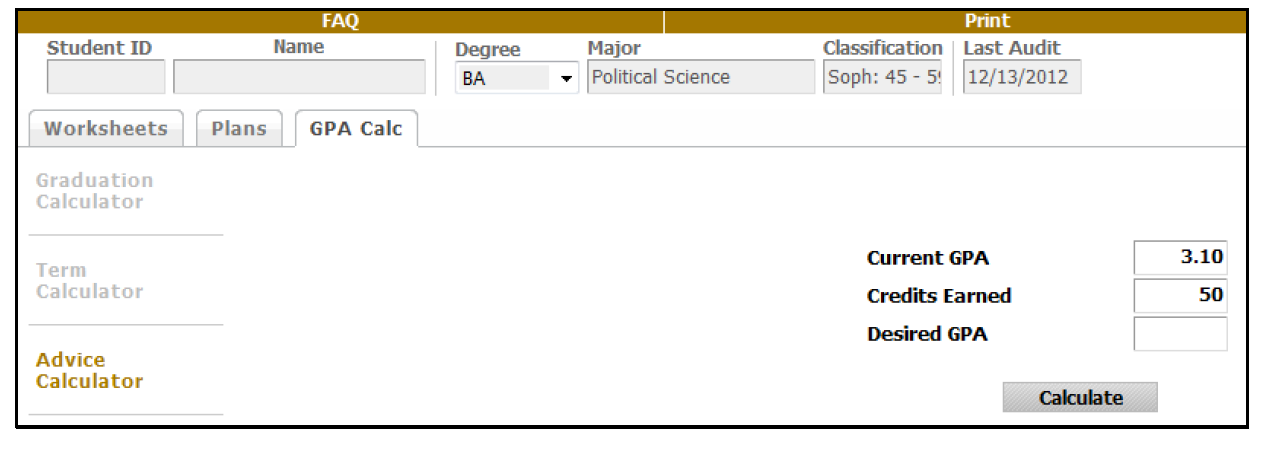Focus the empty Desired GPA box
The height and width of the screenshot is (452, 1270).
tap(1180, 334)
